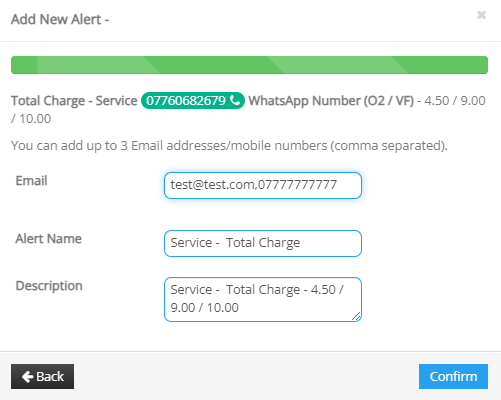Select the 07760682679 number badge
The height and width of the screenshot is (400, 501).
tap(193, 100)
